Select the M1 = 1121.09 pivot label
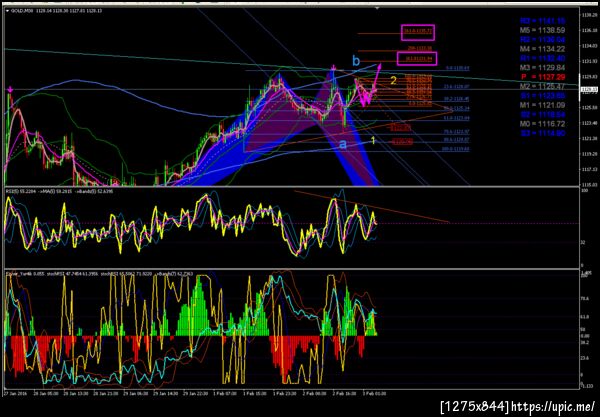The width and height of the screenshot is (600, 417). click(x=542, y=105)
